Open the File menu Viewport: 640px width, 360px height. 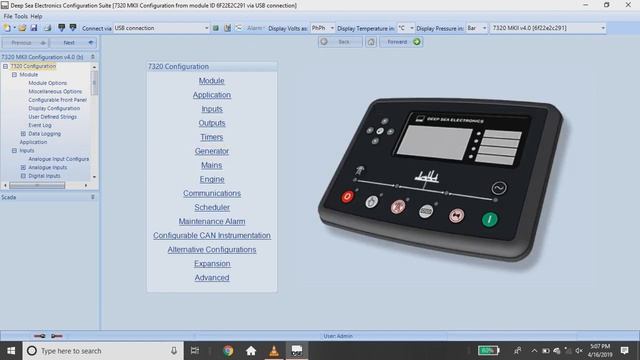pos(8,16)
